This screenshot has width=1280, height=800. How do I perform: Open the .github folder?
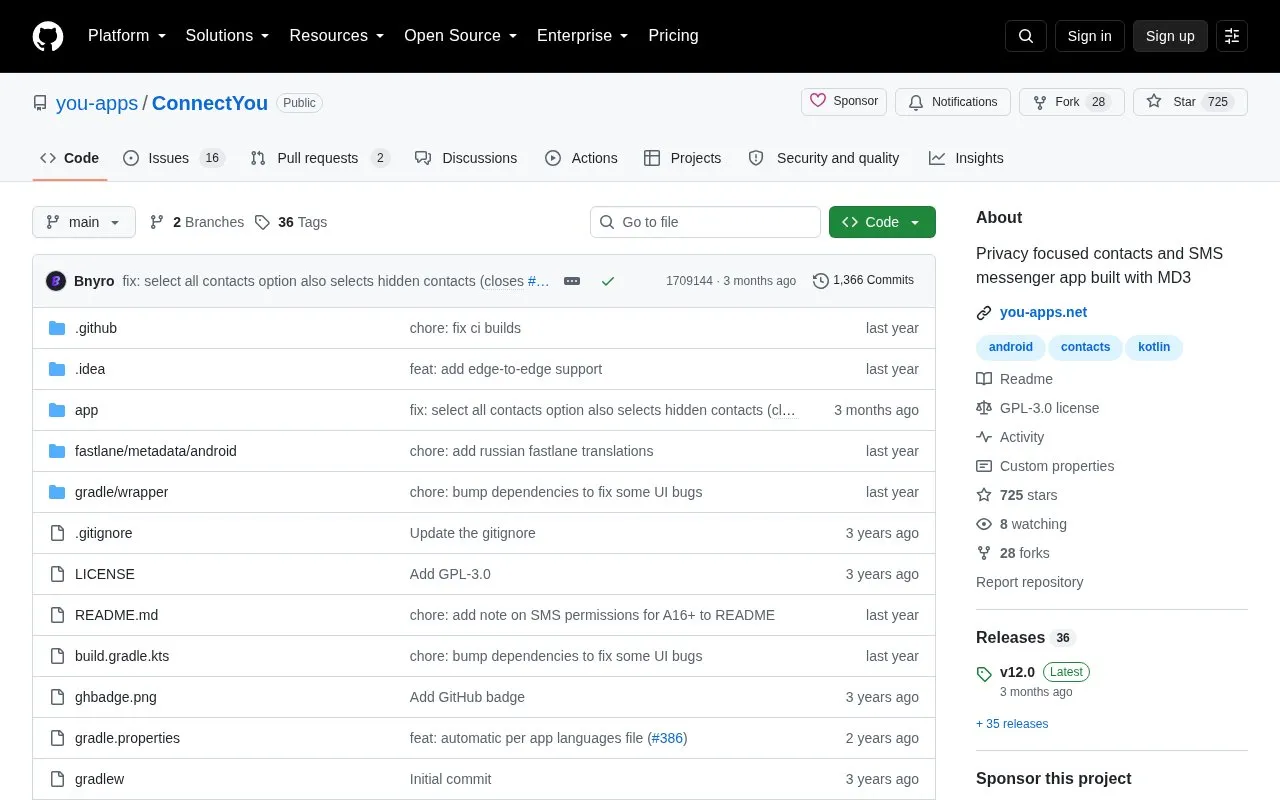96,328
